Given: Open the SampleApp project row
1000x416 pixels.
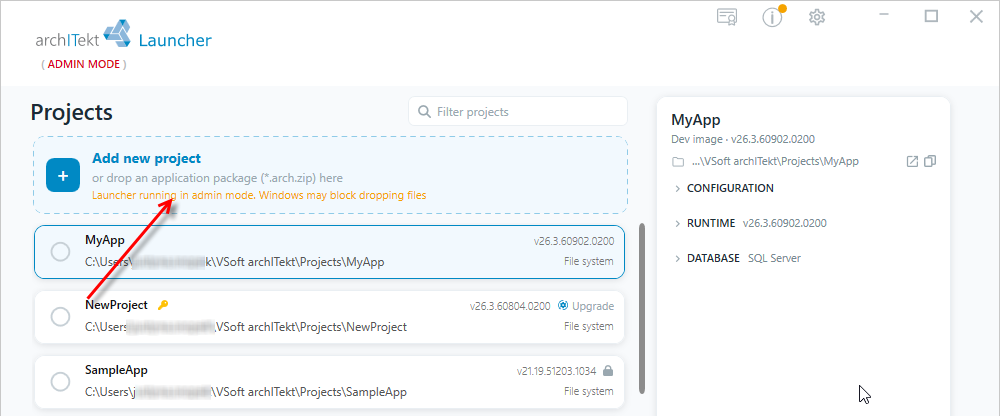Looking at the screenshot, I should point(329,382).
